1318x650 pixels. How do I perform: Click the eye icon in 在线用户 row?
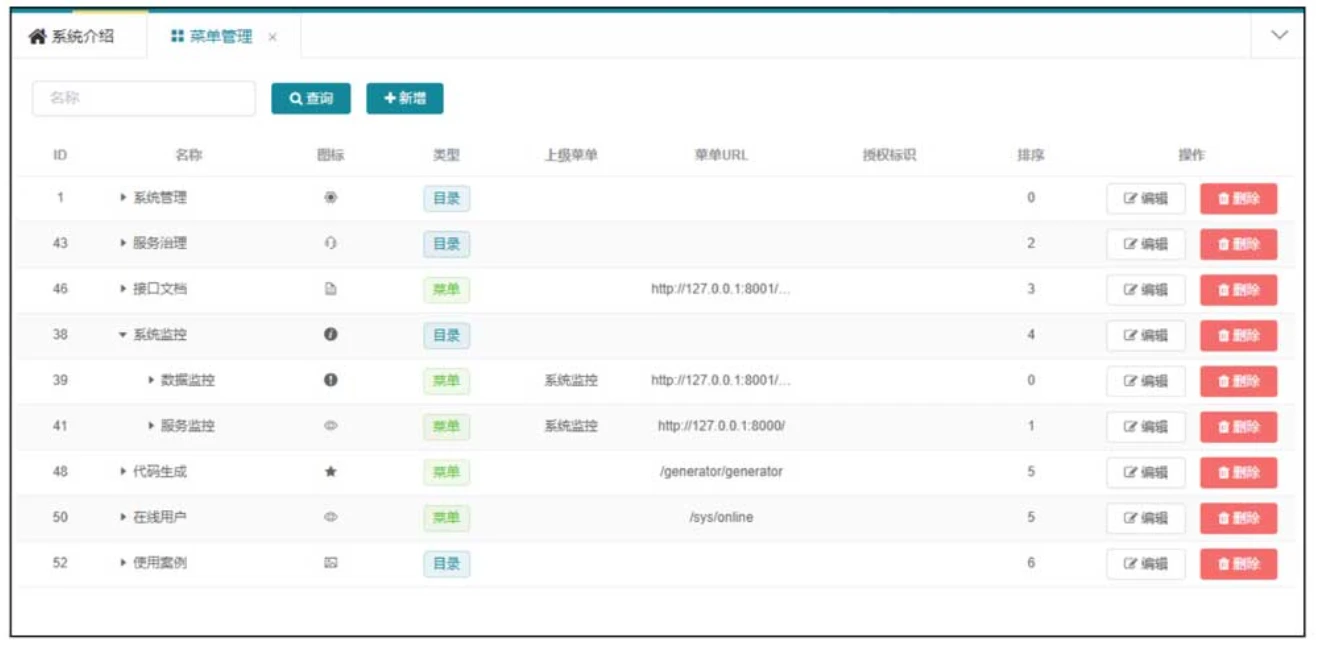[x=331, y=517]
